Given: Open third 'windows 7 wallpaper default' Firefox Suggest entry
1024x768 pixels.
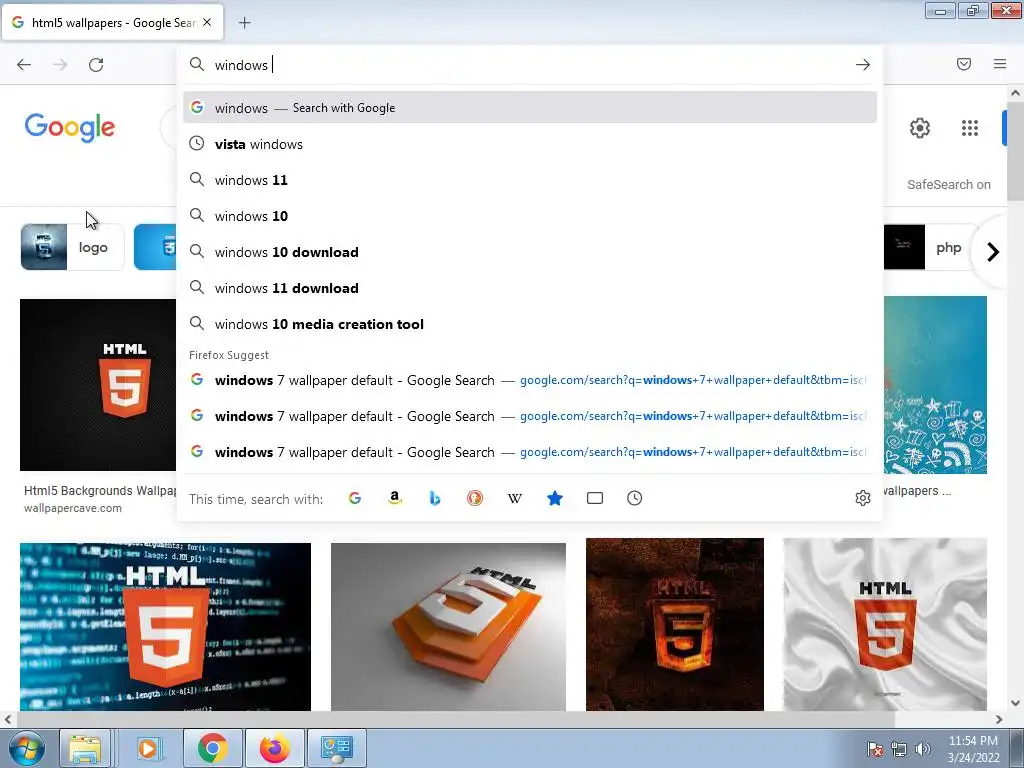Looking at the screenshot, I should (x=530, y=452).
